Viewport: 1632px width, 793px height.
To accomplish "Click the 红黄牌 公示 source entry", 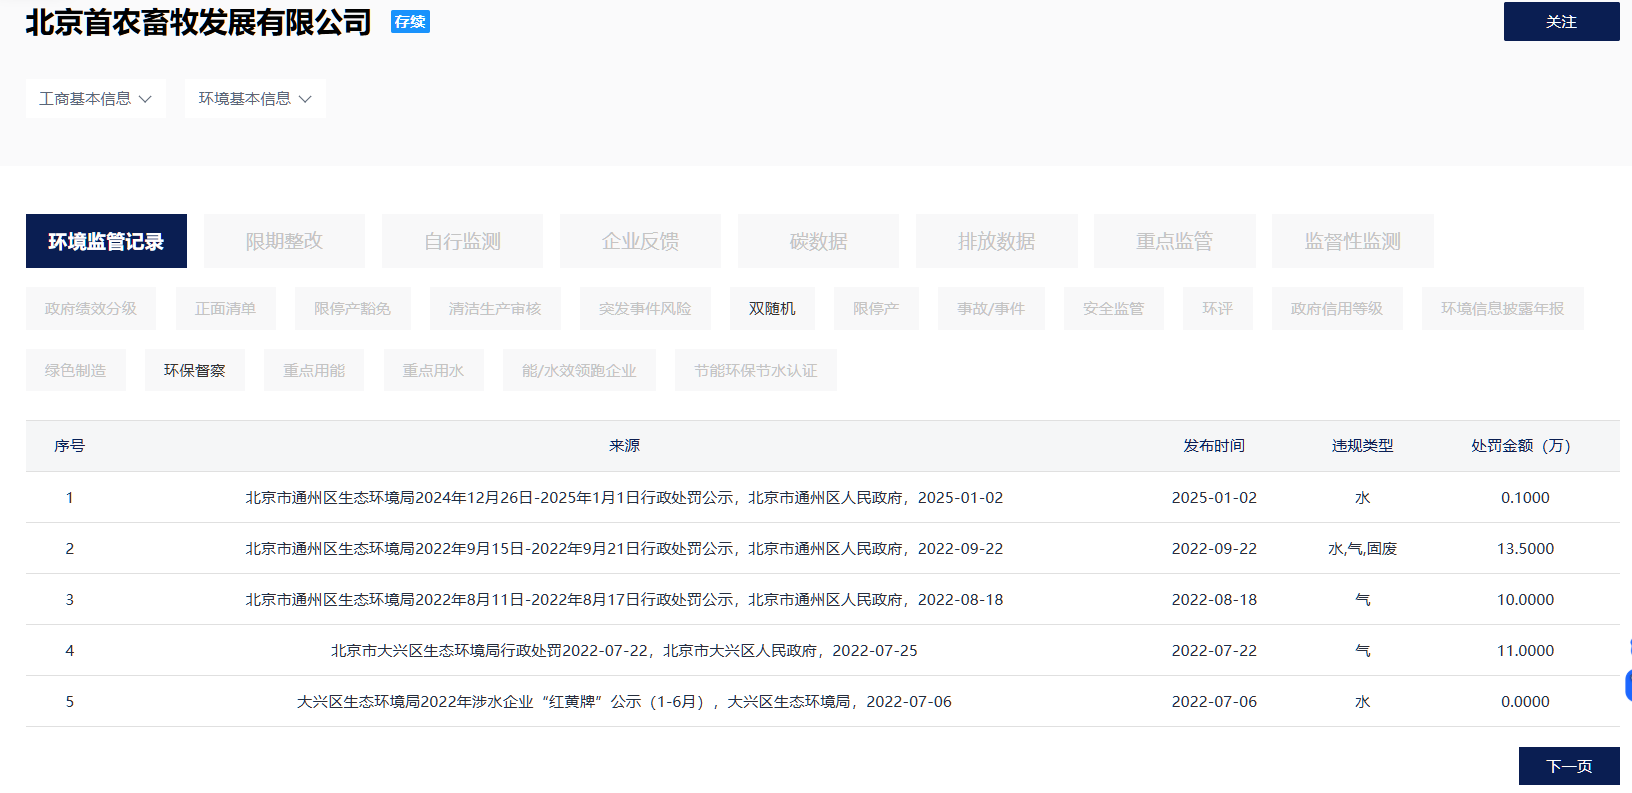I will point(624,702).
